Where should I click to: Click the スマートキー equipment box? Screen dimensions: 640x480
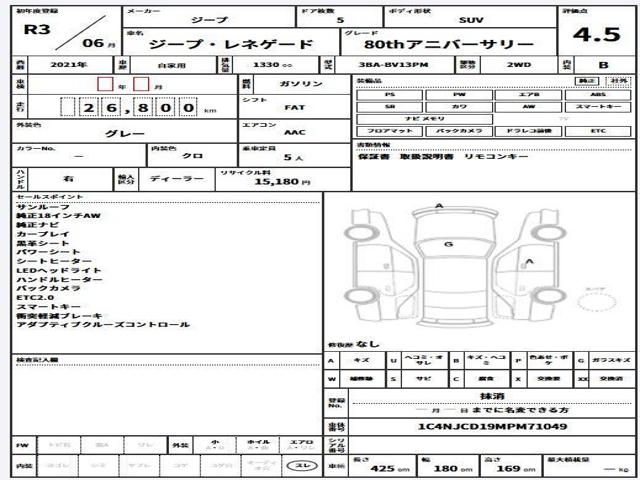tap(598, 107)
